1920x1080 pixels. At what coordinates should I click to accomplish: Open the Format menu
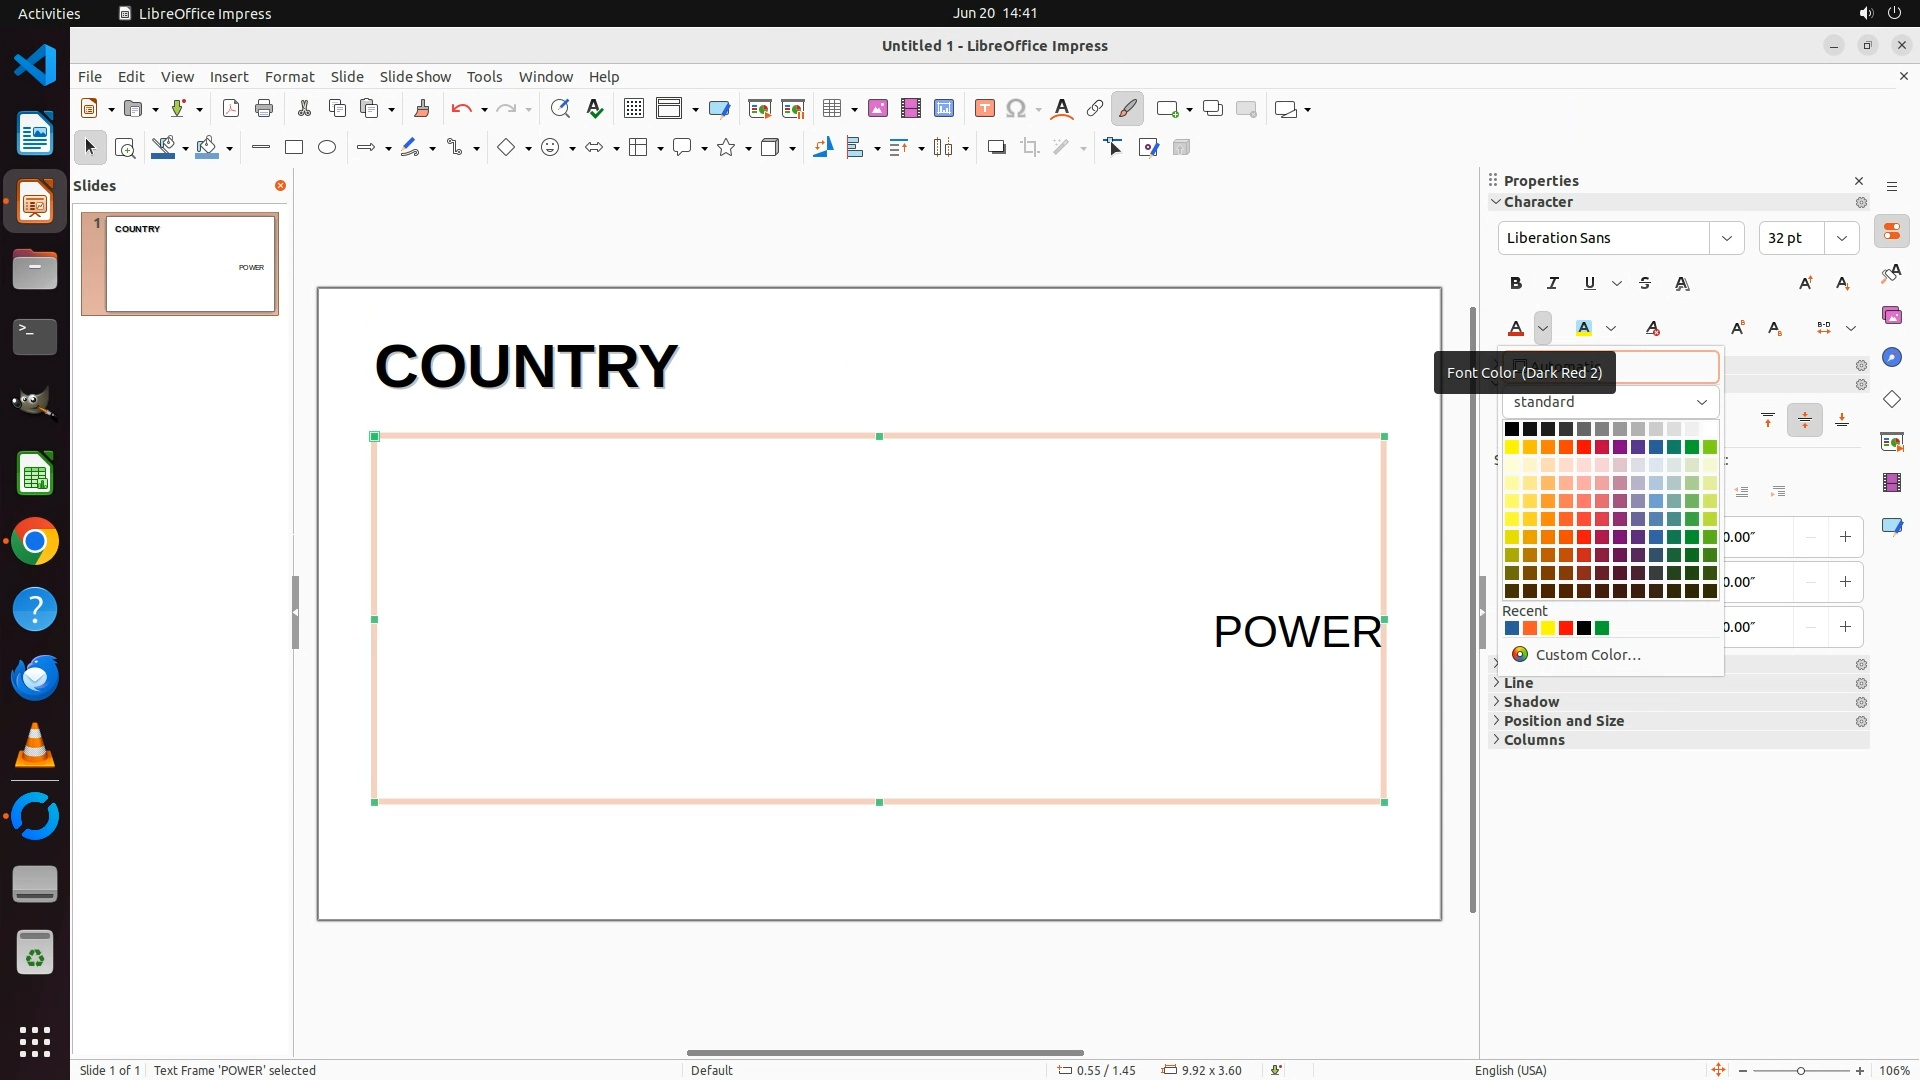pyautogui.click(x=289, y=77)
